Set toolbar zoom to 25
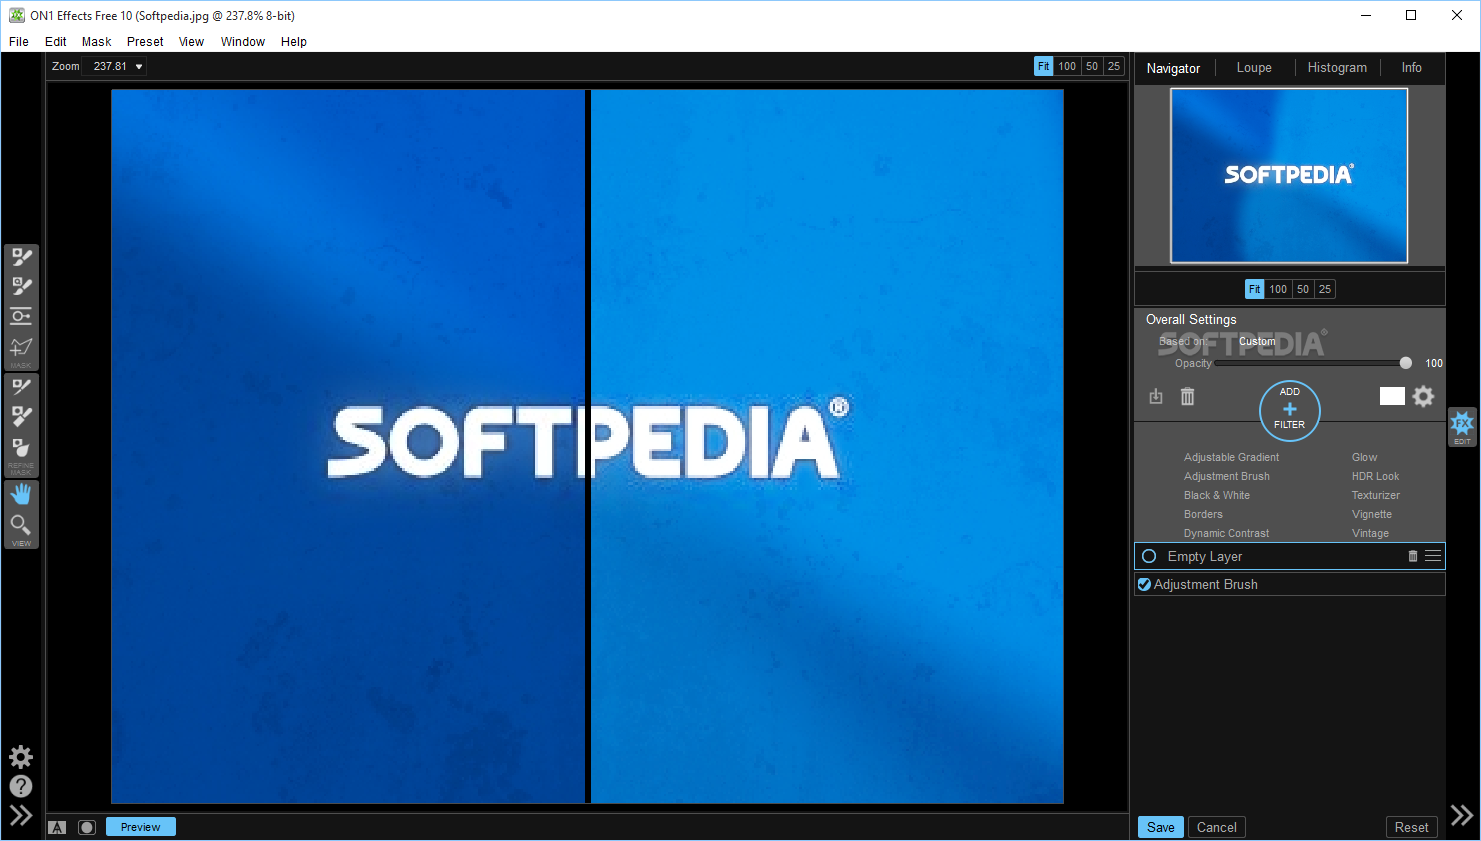The height and width of the screenshot is (841, 1481). pos(1114,66)
